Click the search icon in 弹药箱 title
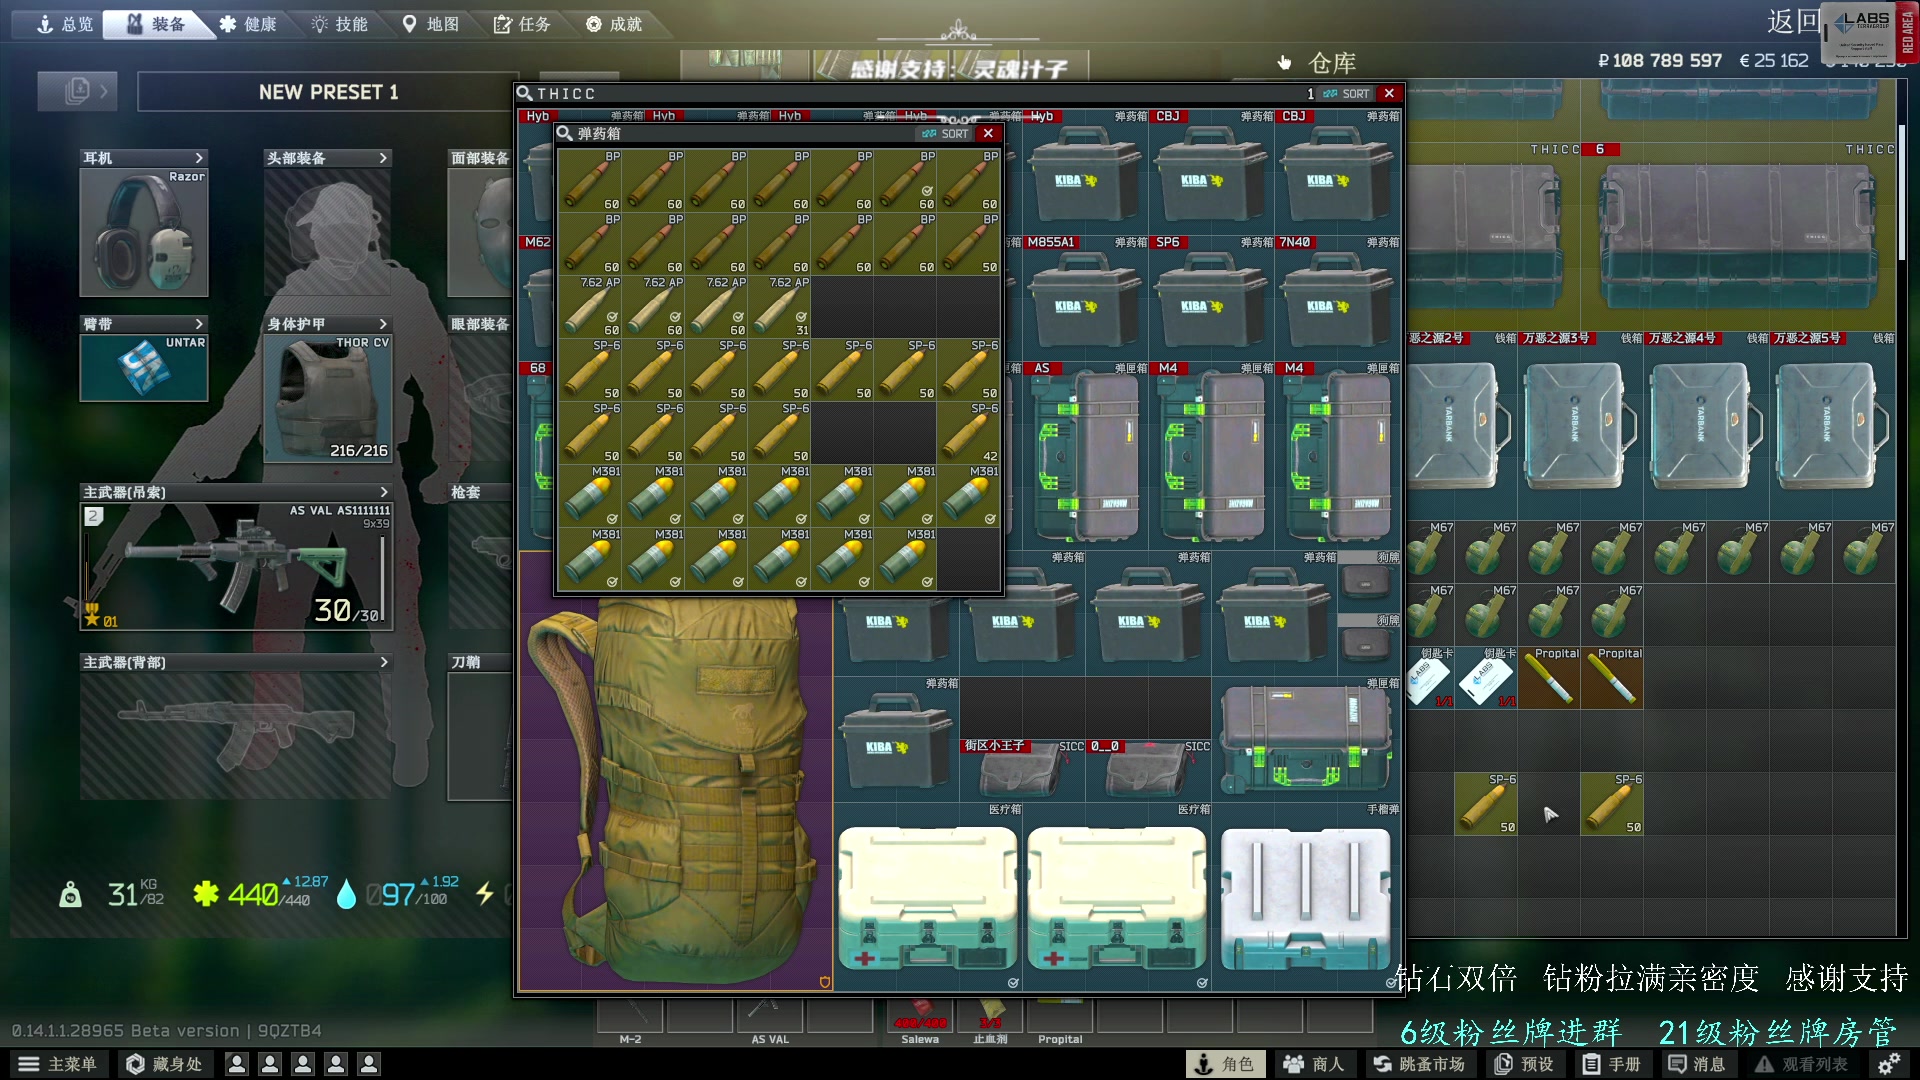The image size is (1920, 1080). pos(565,134)
